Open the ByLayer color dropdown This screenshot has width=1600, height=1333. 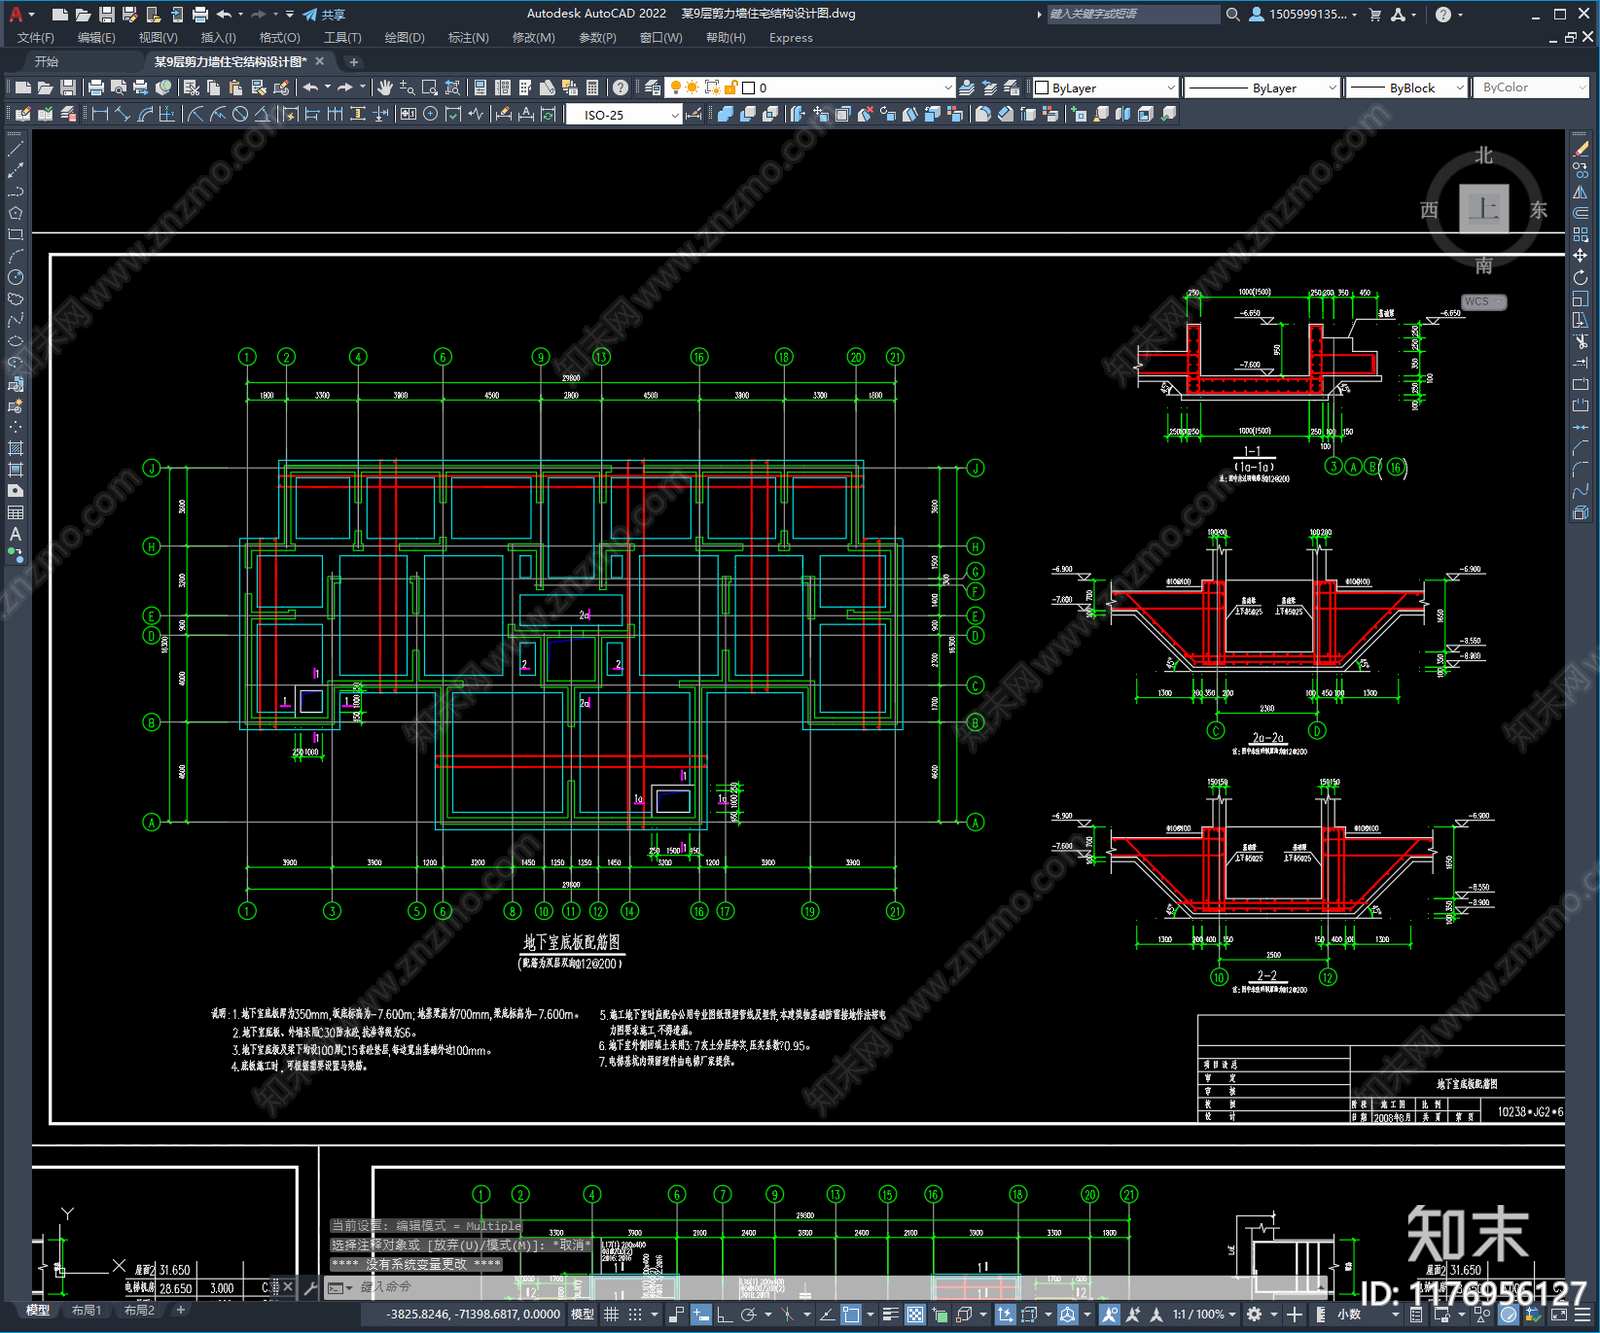coord(1105,88)
